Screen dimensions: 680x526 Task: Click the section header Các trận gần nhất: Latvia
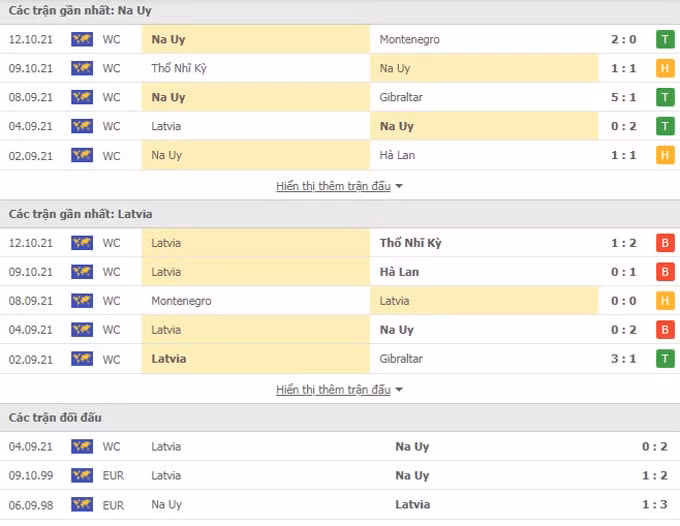340,214
